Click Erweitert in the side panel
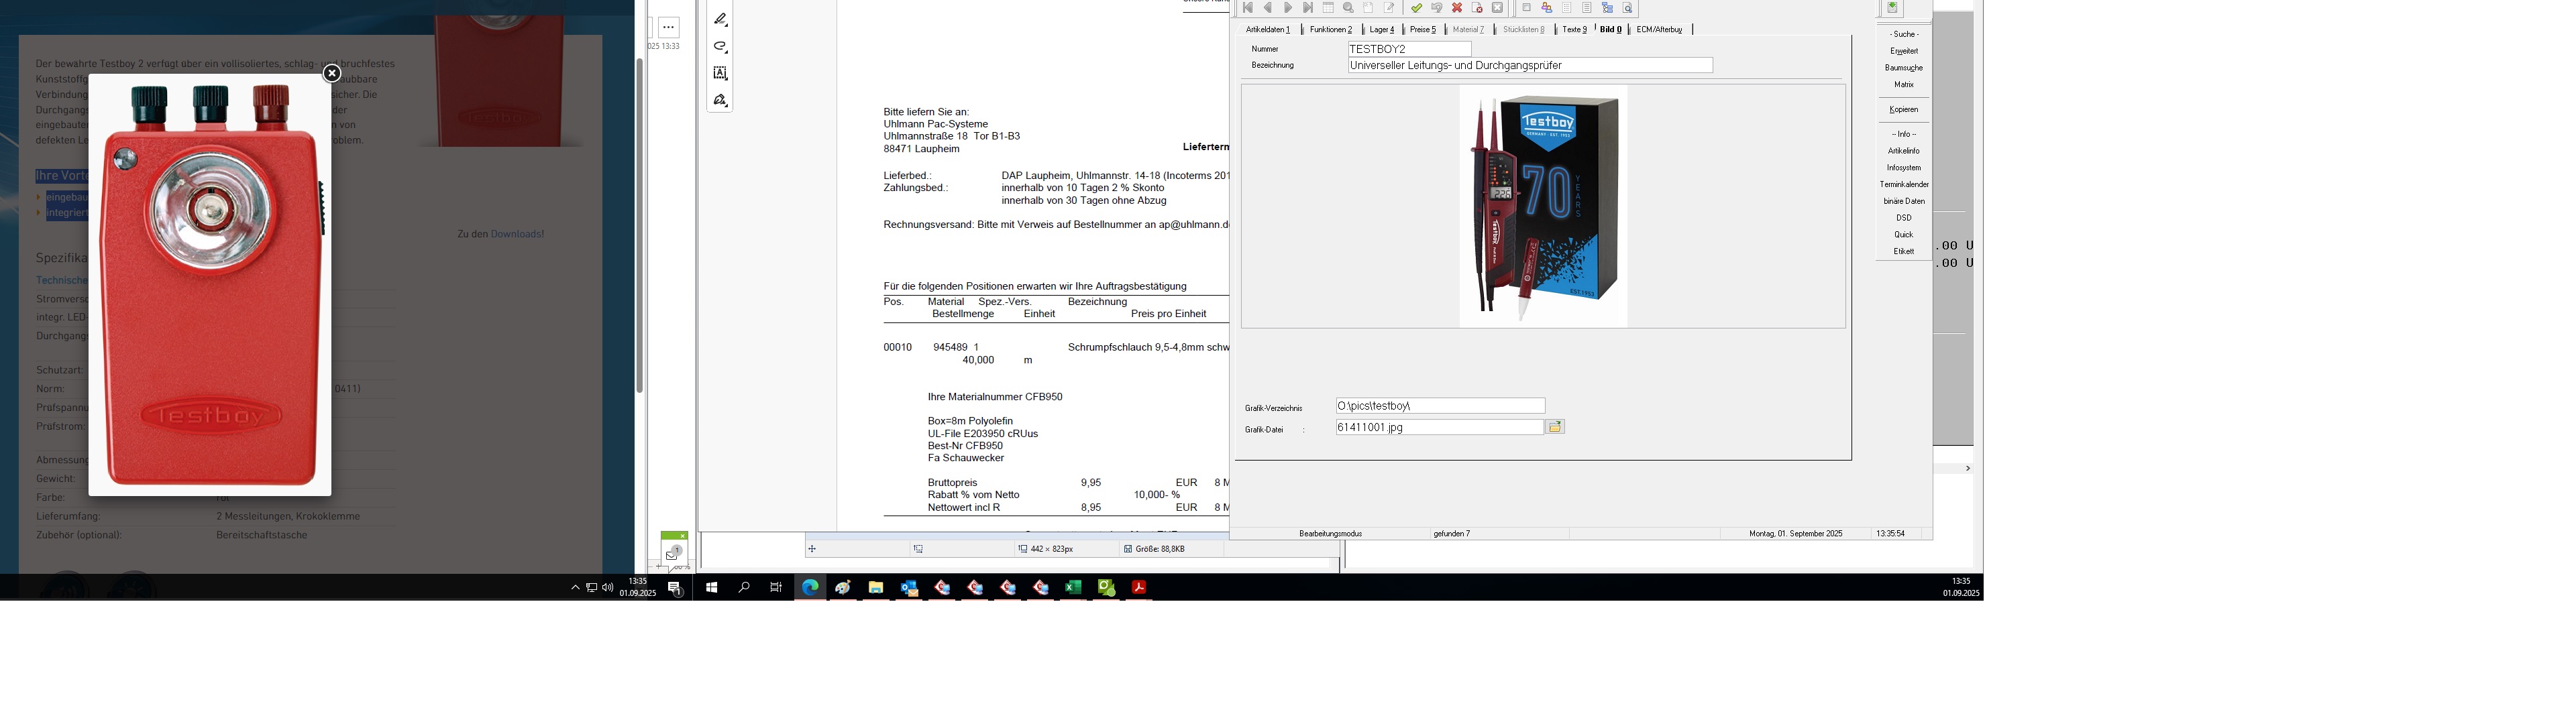 tap(1904, 51)
